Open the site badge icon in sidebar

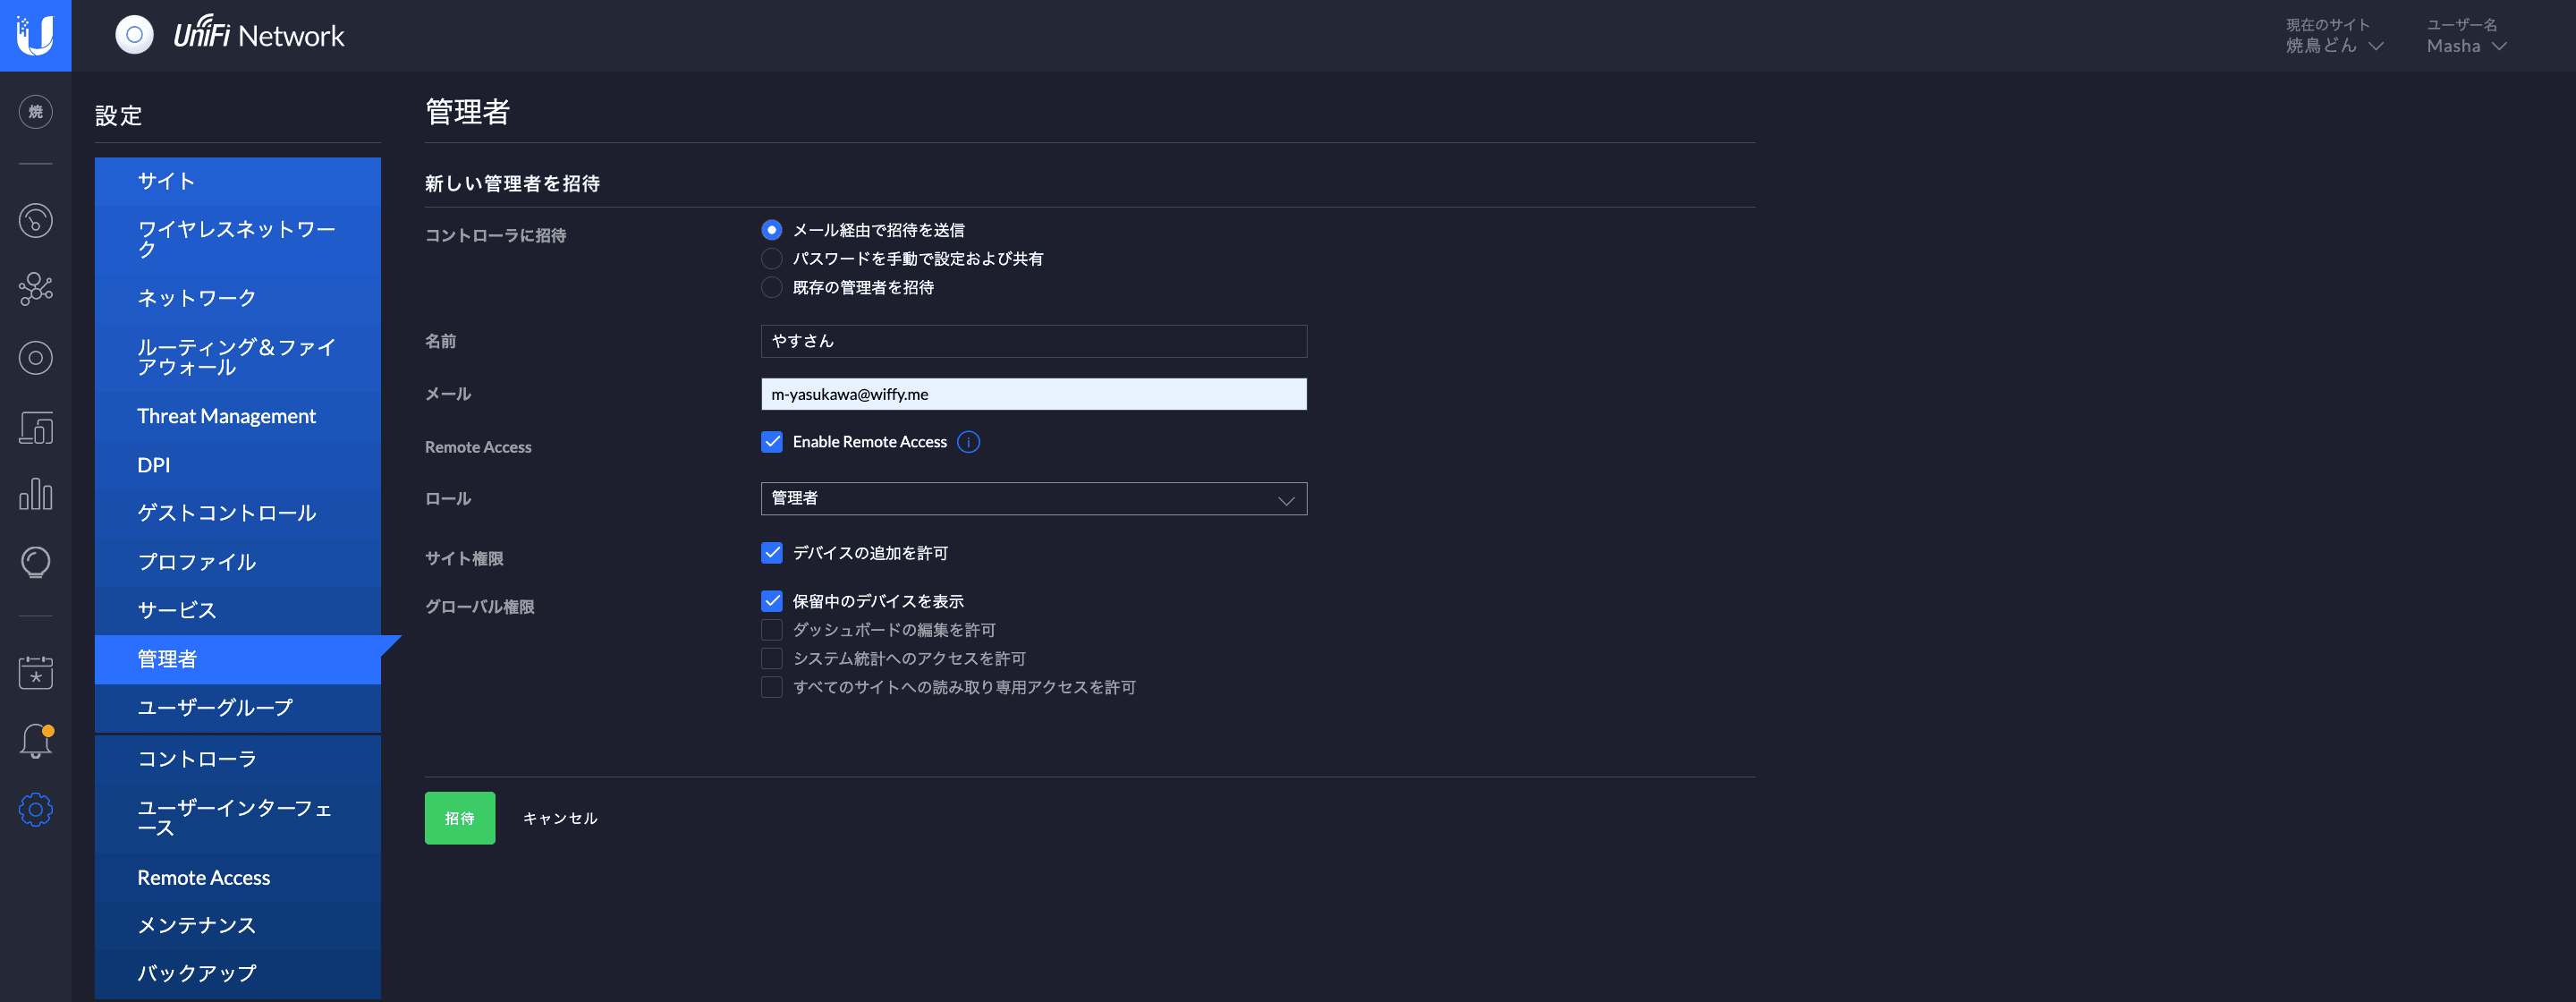tap(36, 112)
